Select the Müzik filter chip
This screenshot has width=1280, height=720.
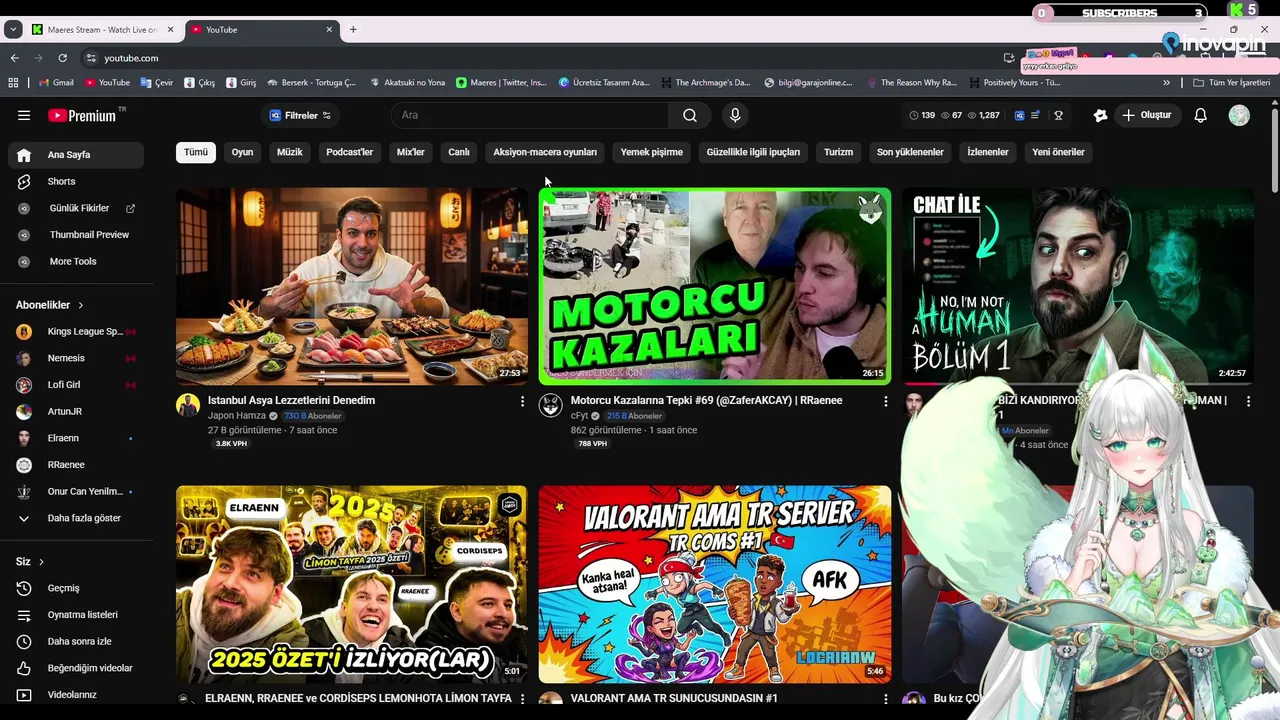tap(289, 152)
